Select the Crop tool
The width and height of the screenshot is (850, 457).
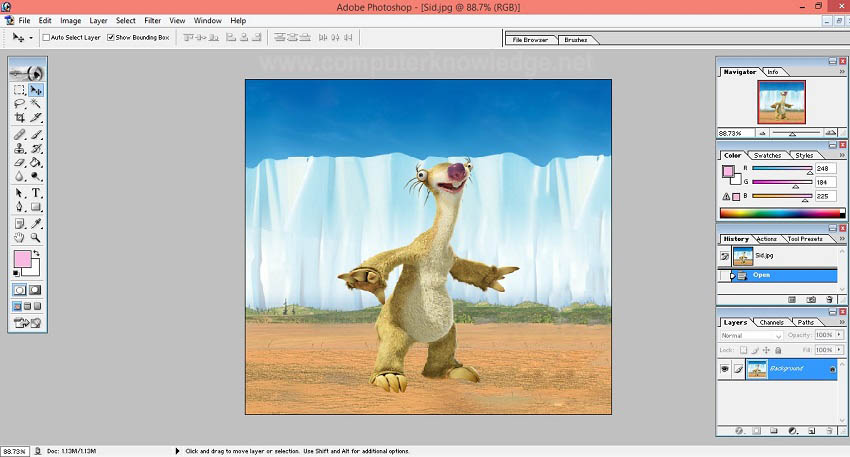coord(20,117)
